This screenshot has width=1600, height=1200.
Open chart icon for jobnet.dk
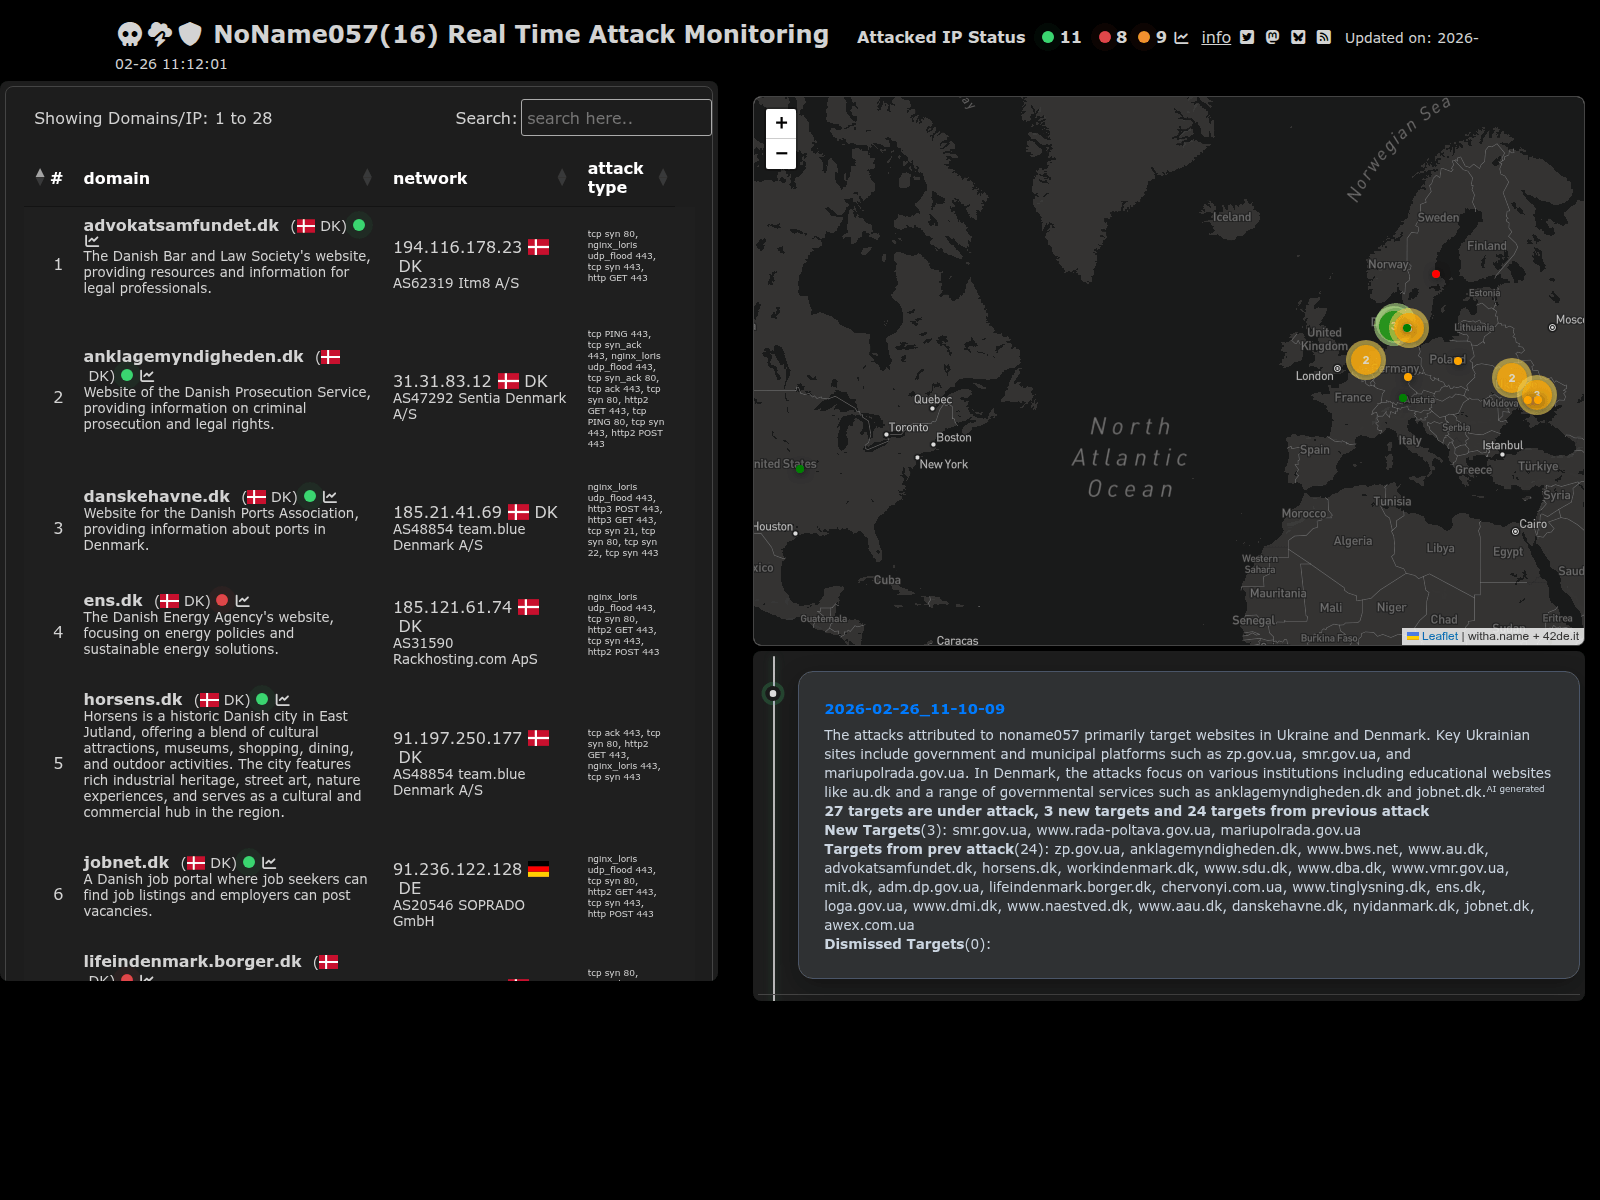[x=269, y=863]
